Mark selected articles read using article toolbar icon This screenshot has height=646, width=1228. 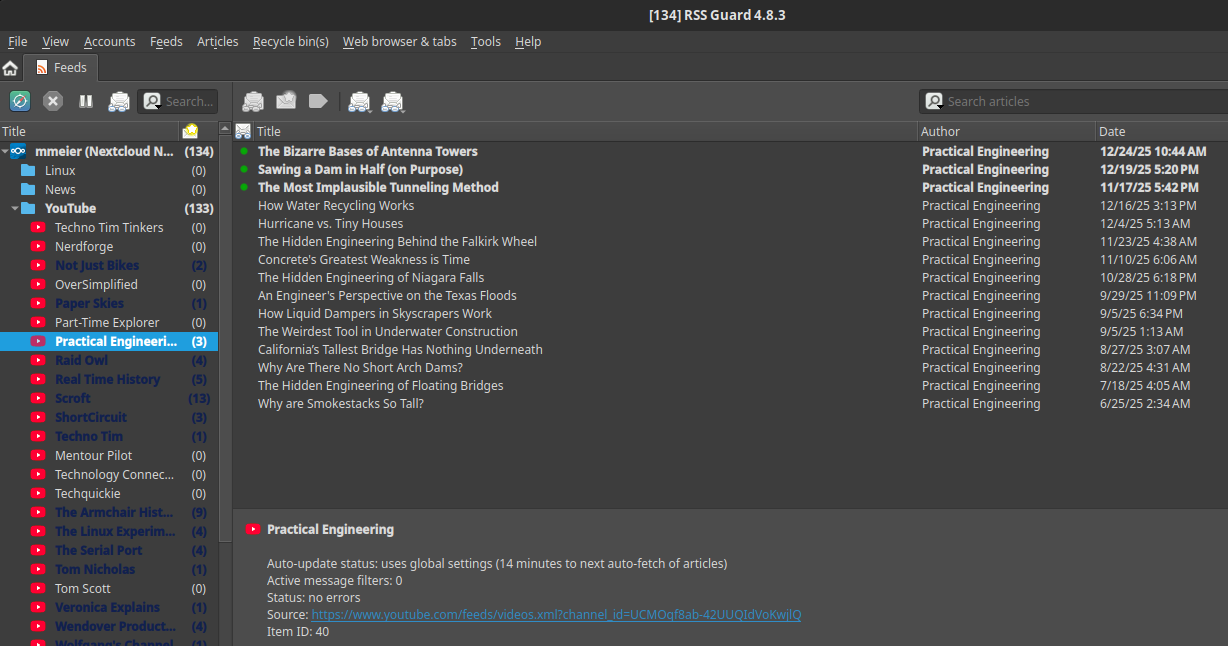tap(253, 101)
